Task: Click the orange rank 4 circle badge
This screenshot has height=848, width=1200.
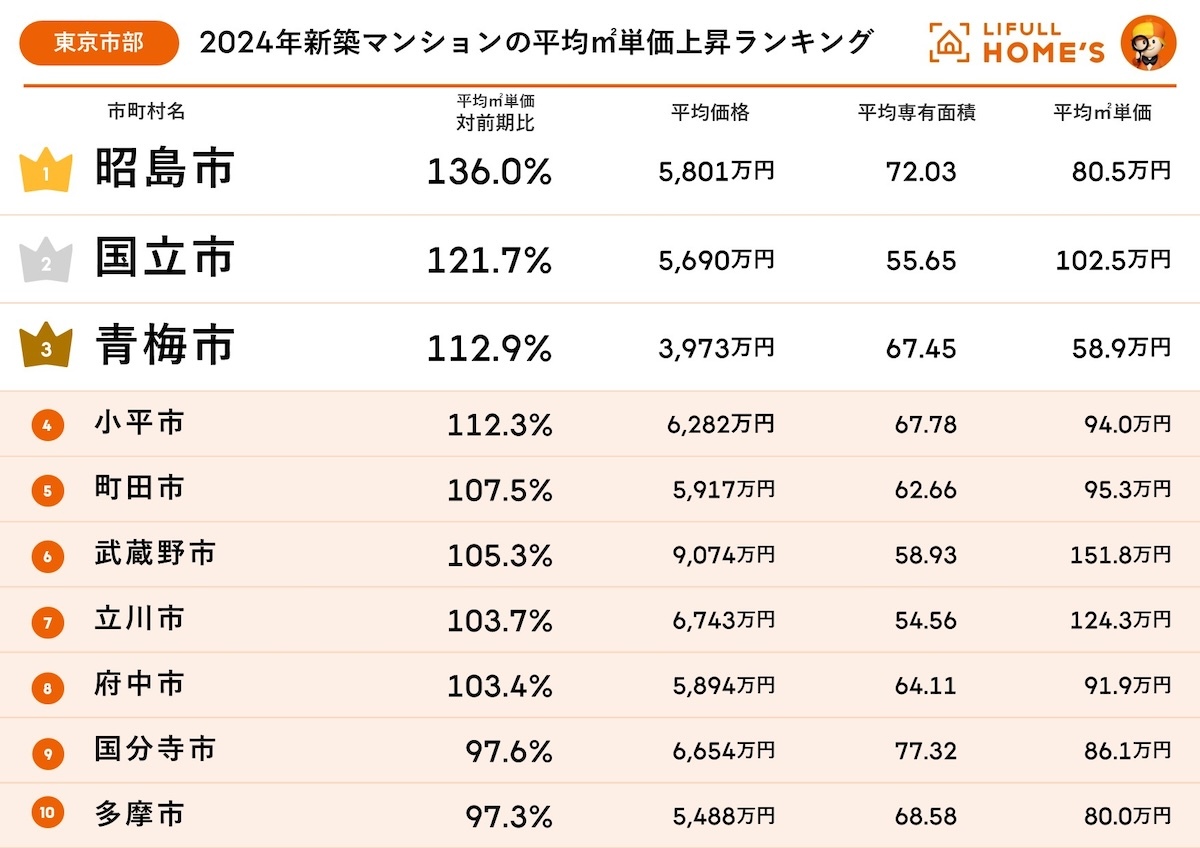Action: point(47,425)
